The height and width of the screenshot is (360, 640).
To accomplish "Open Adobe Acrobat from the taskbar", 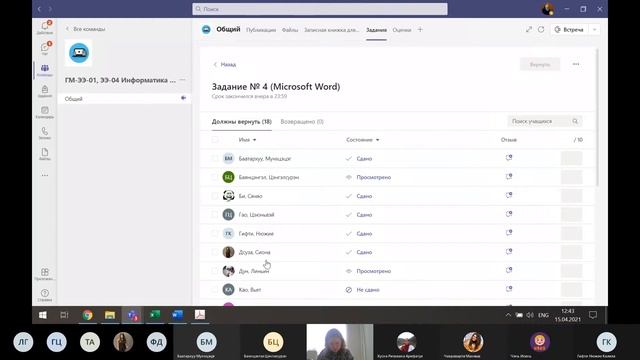I will [200, 315].
